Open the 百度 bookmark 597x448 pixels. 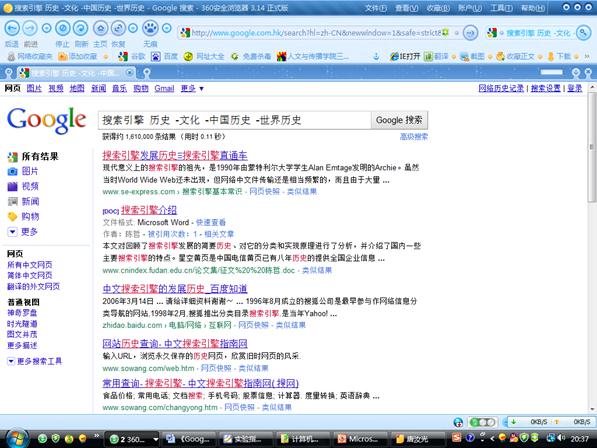click(x=164, y=57)
